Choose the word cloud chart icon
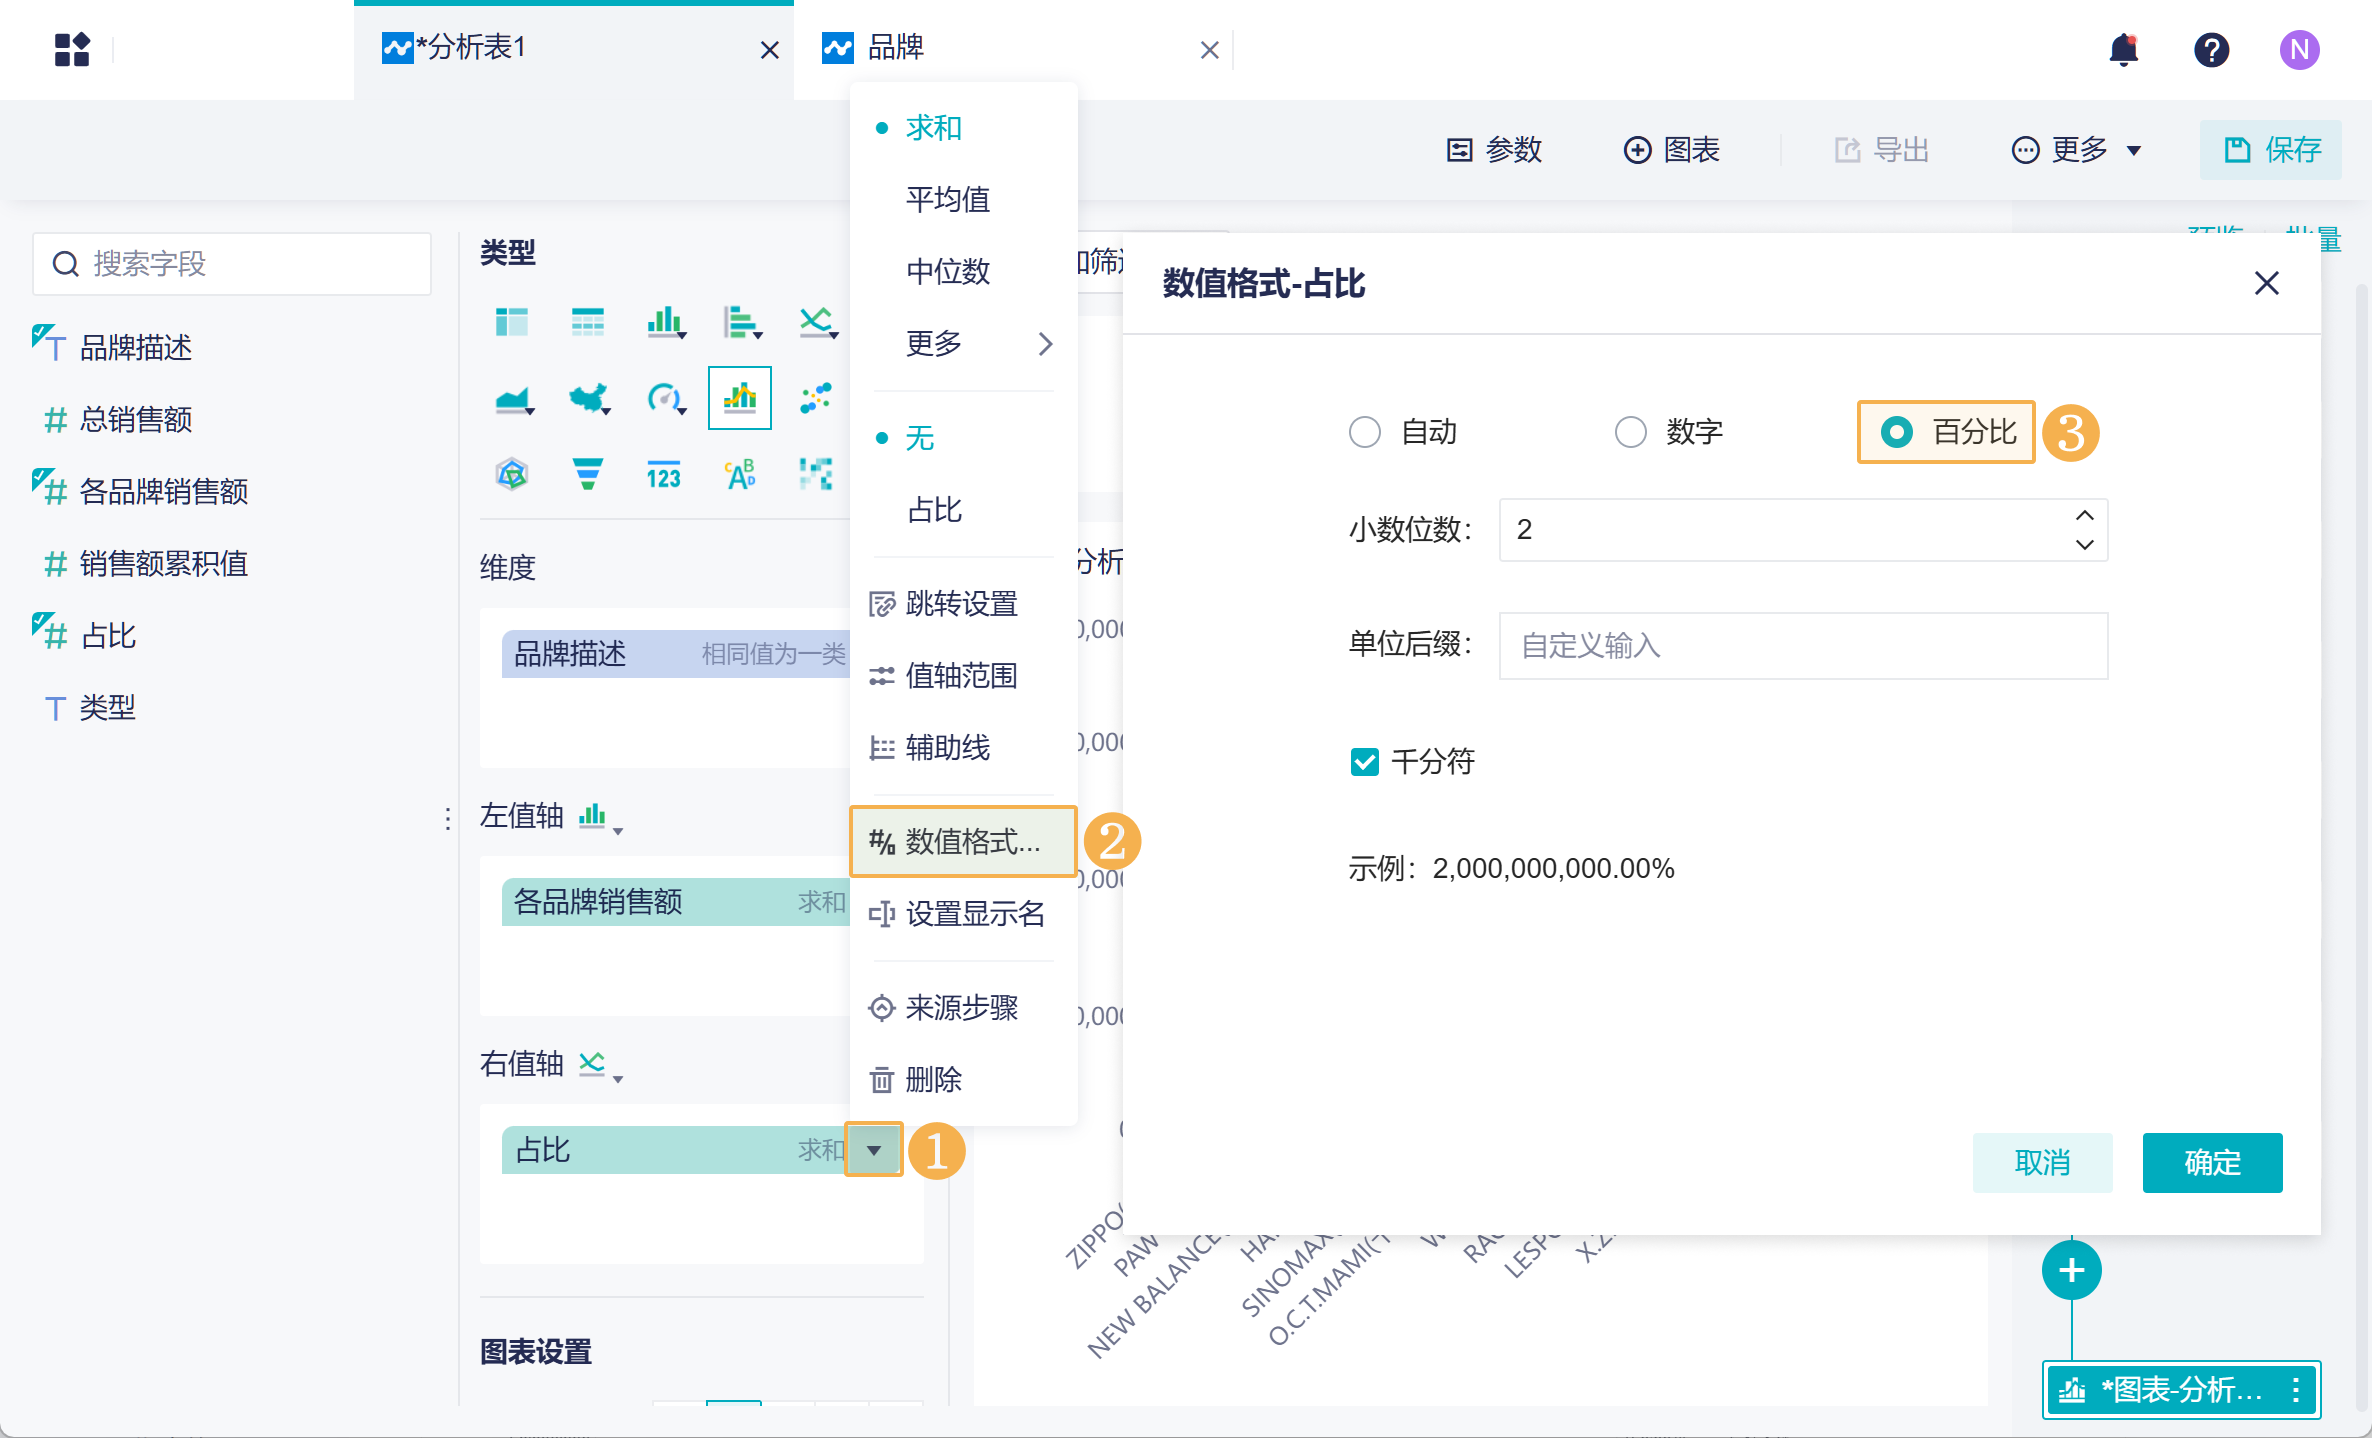This screenshot has width=2372, height=1438. pos(740,474)
